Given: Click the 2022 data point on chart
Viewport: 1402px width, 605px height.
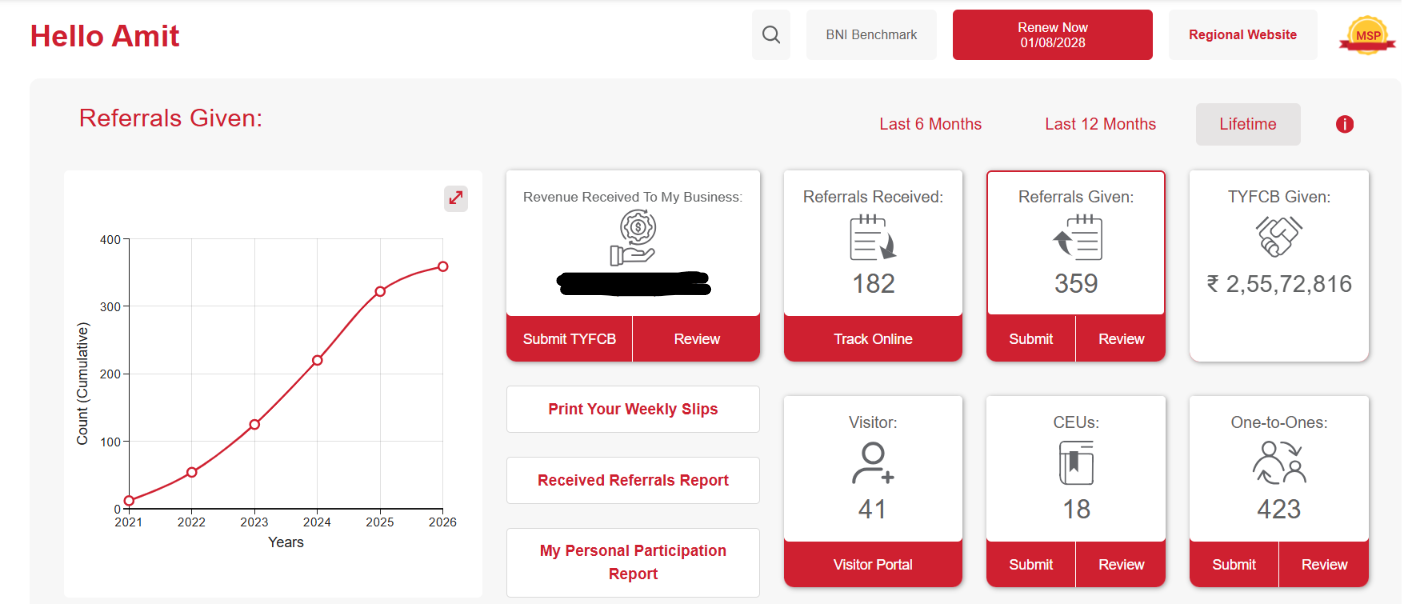Looking at the screenshot, I should [192, 472].
